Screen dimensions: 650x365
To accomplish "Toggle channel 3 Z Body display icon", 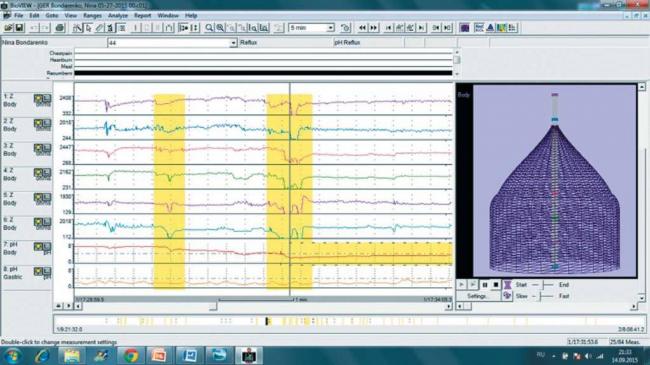I will 38,148.
